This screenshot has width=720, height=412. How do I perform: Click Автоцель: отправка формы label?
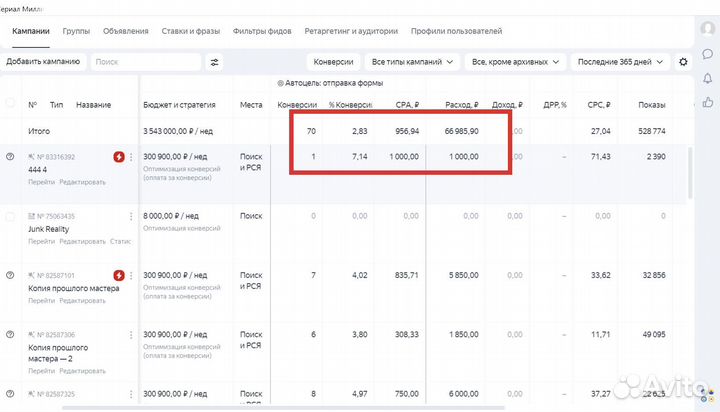330,83
